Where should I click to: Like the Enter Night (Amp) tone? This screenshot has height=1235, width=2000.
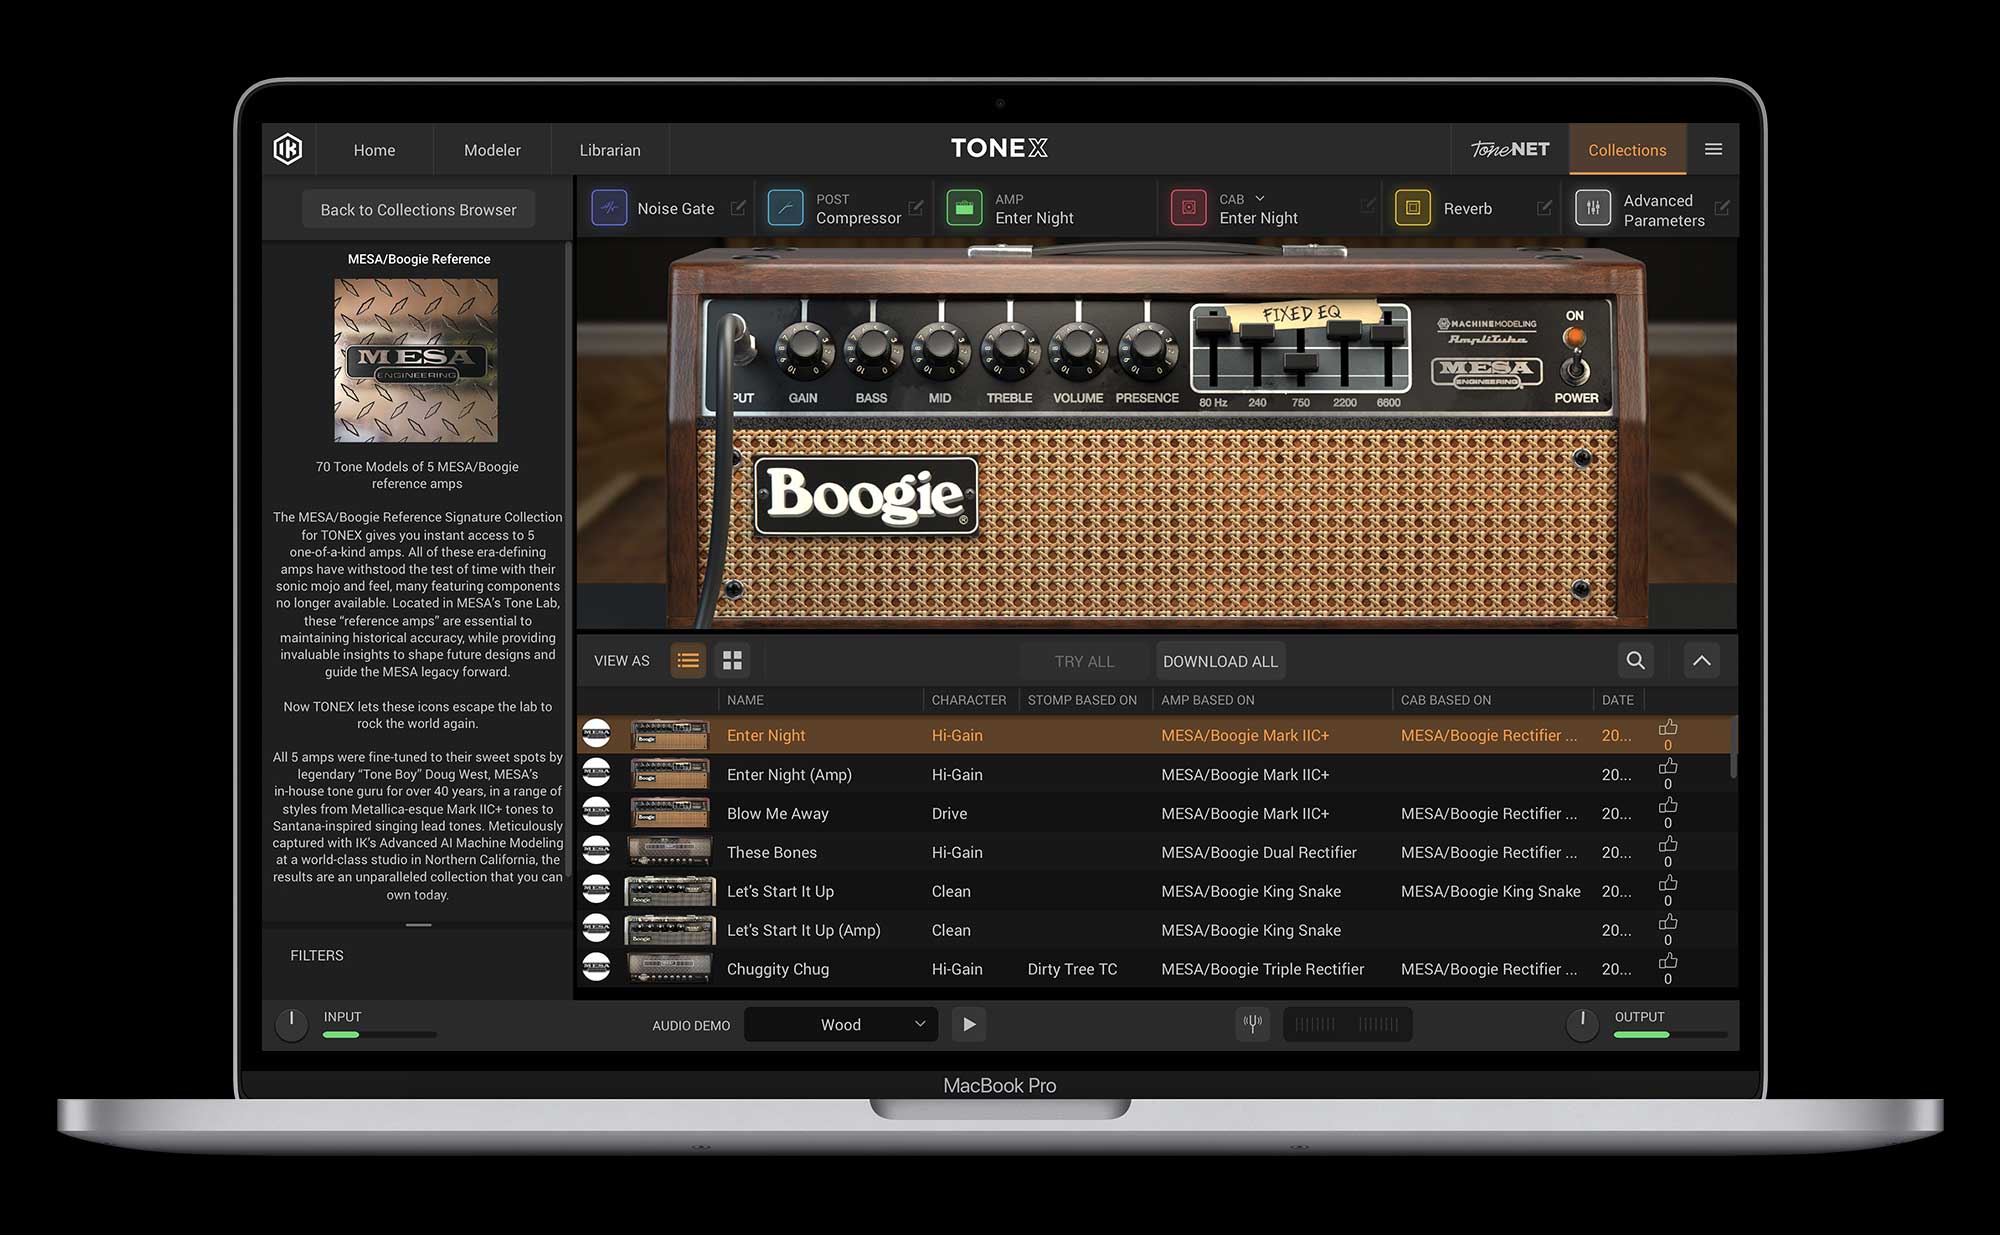(1667, 767)
